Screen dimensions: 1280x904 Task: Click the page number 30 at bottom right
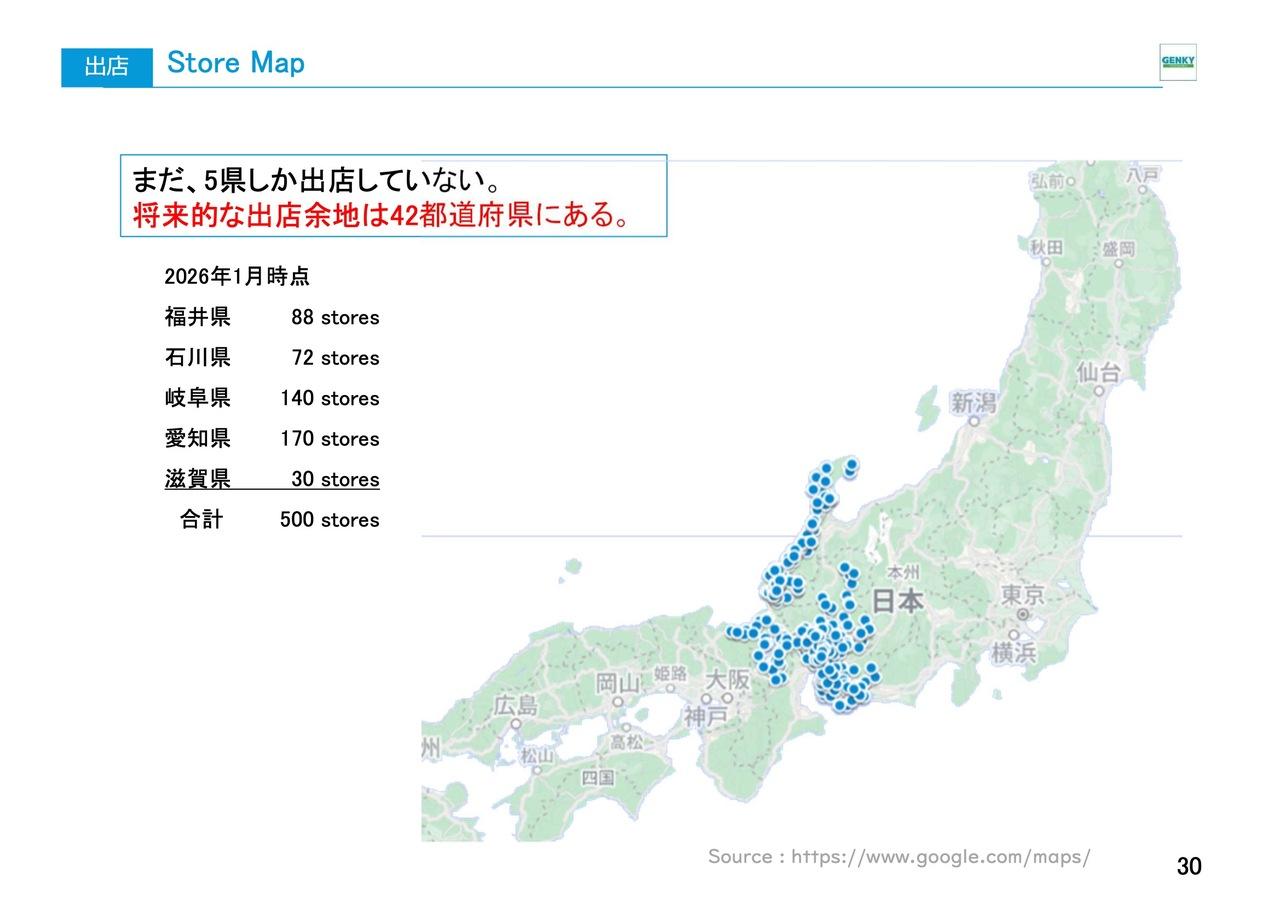tap(1190, 866)
